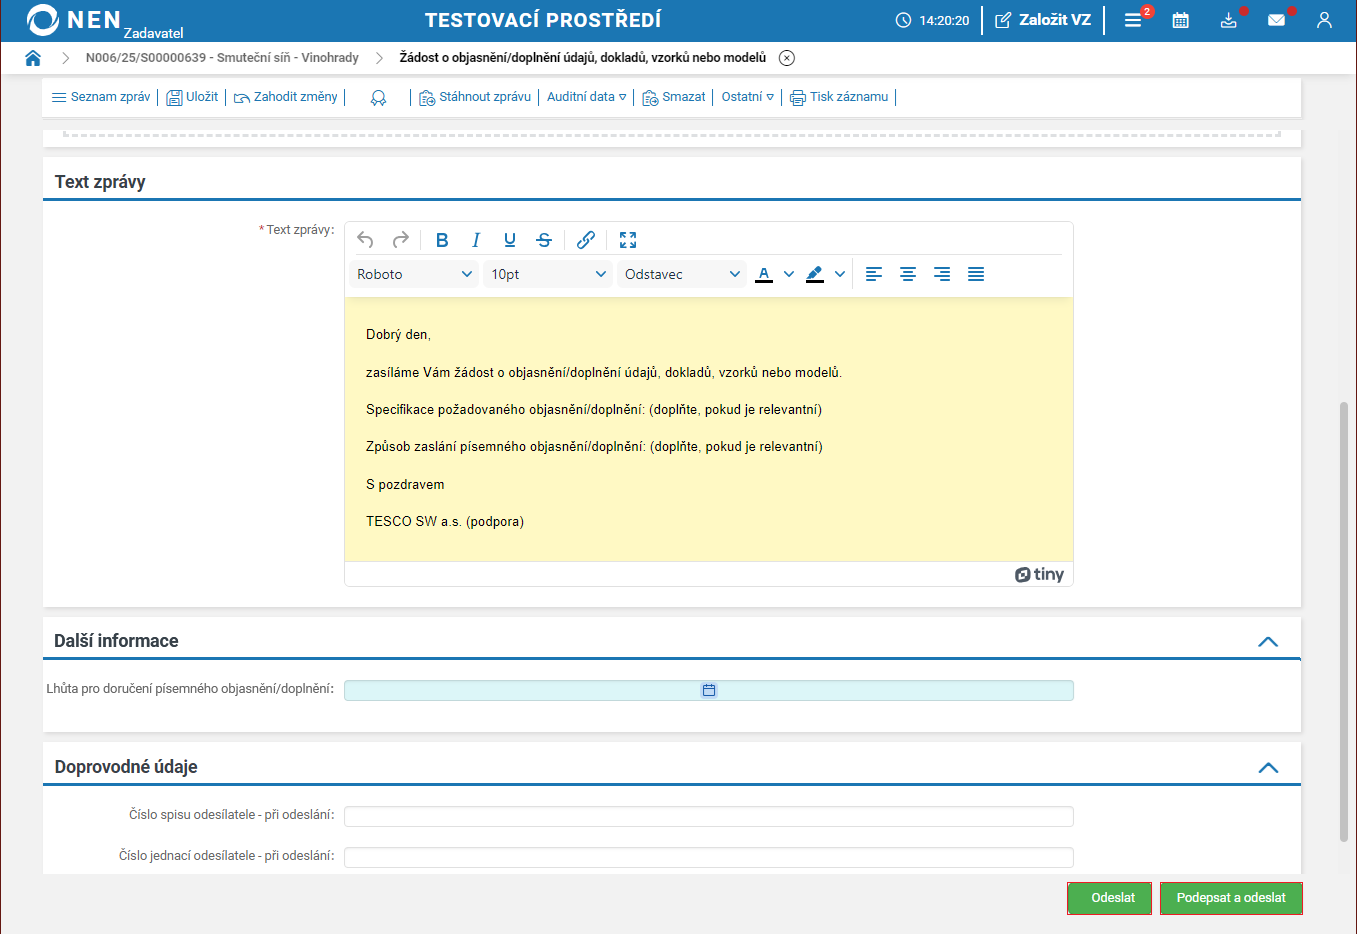Click the redo arrow in editor
1357x934 pixels.
point(400,240)
